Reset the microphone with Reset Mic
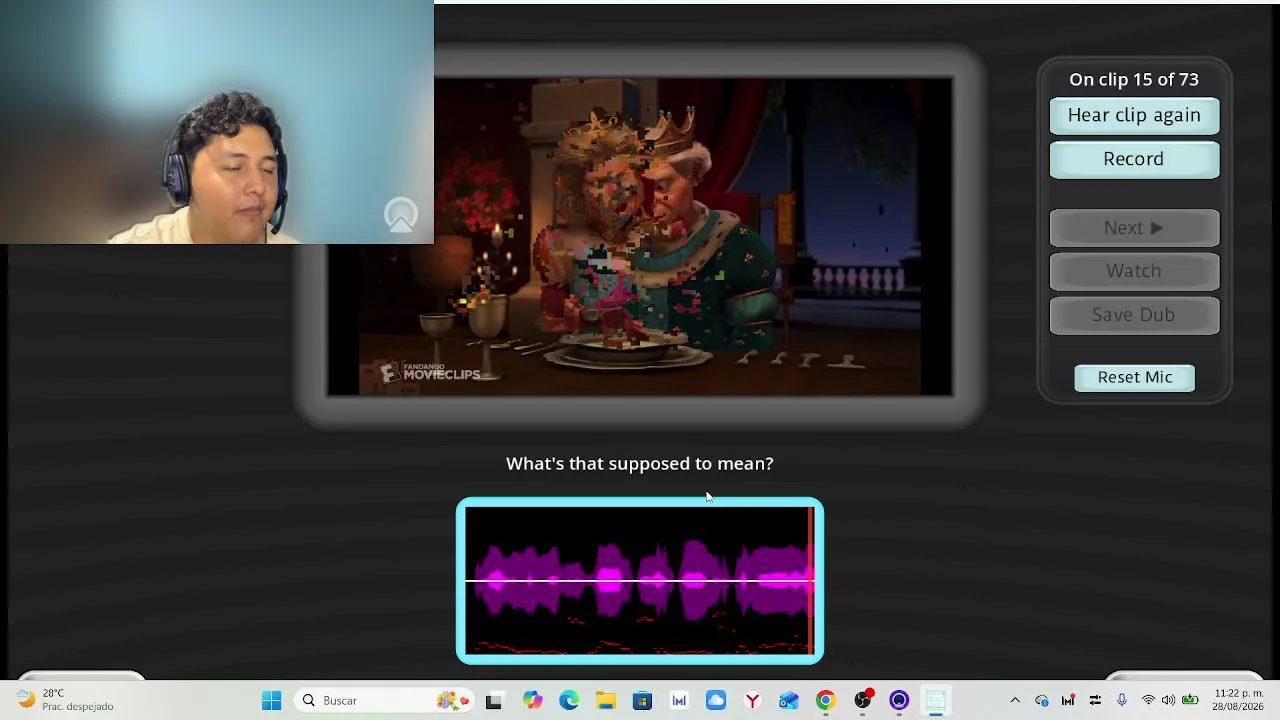This screenshot has height=720, width=1280. tap(1135, 377)
